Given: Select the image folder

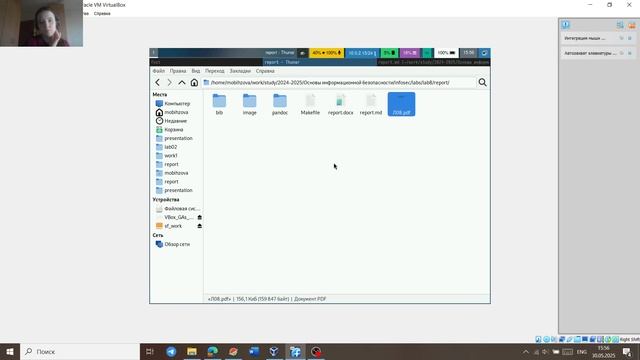Looking at the screenshot, I should [x=249, y=104].
